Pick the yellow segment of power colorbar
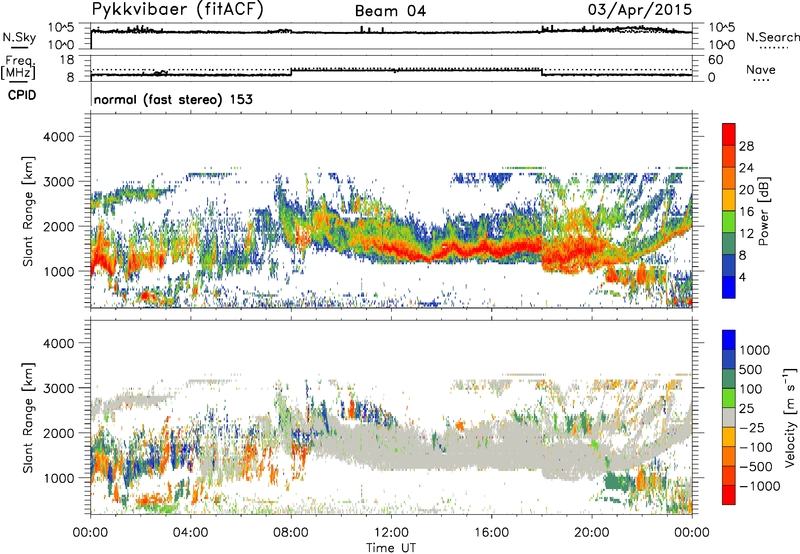Viewport: 800px width, 554px height. pos(729,199)
